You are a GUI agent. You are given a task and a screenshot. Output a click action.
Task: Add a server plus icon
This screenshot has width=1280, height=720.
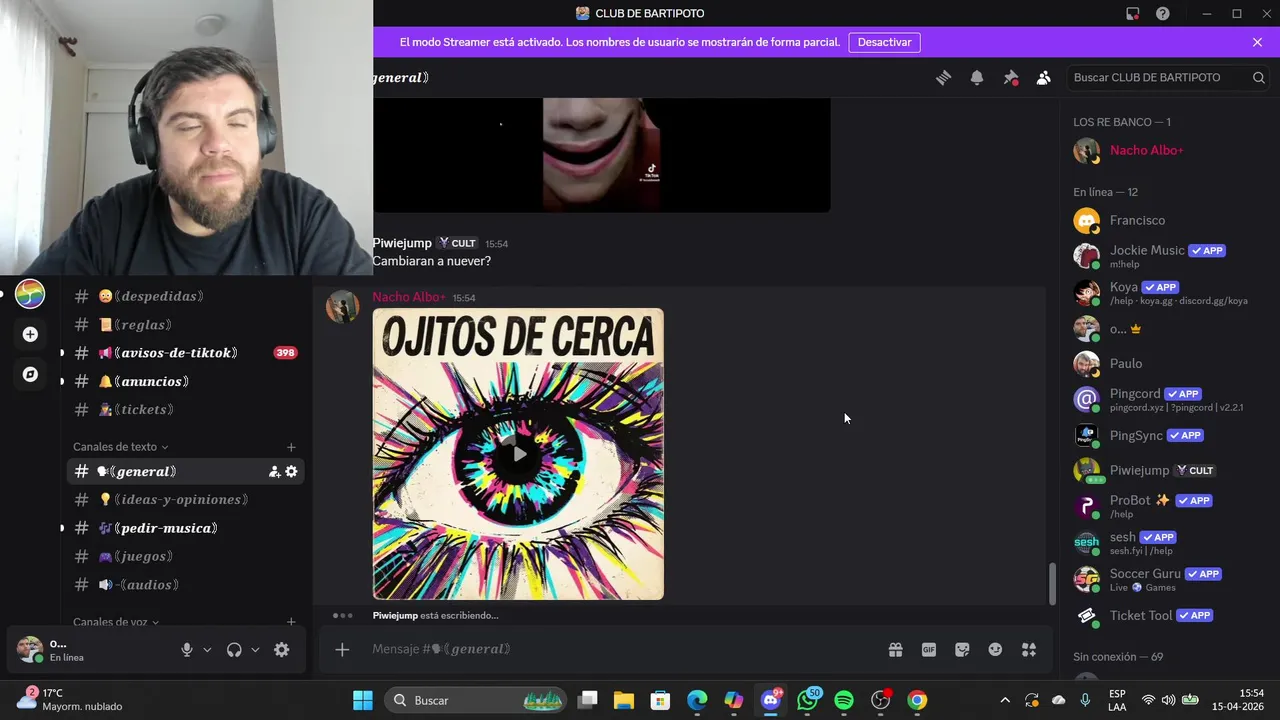tap(30, 334)
